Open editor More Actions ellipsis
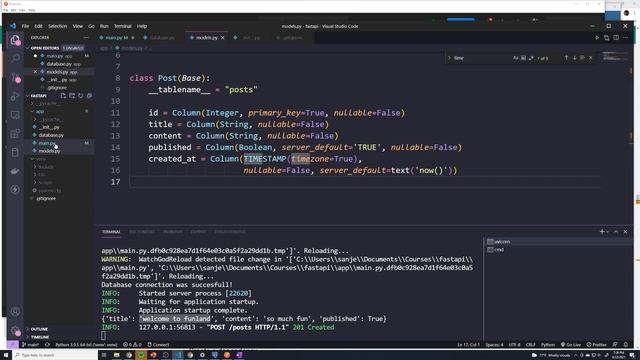 click(x=625, y=38)
